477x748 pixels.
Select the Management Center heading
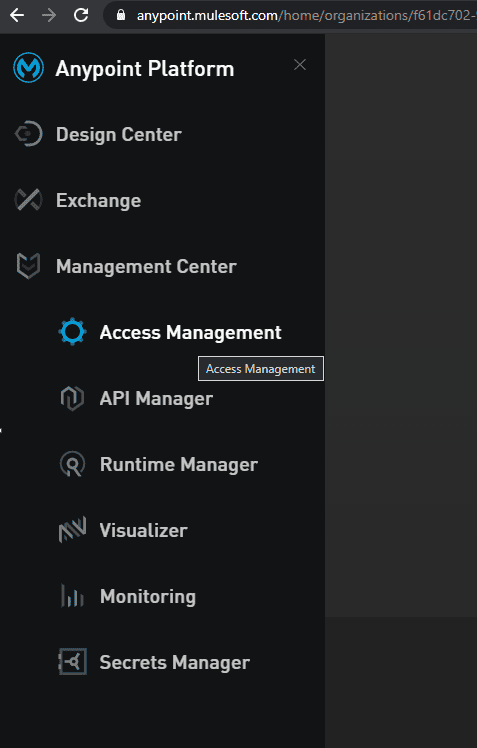click(146, 267)
